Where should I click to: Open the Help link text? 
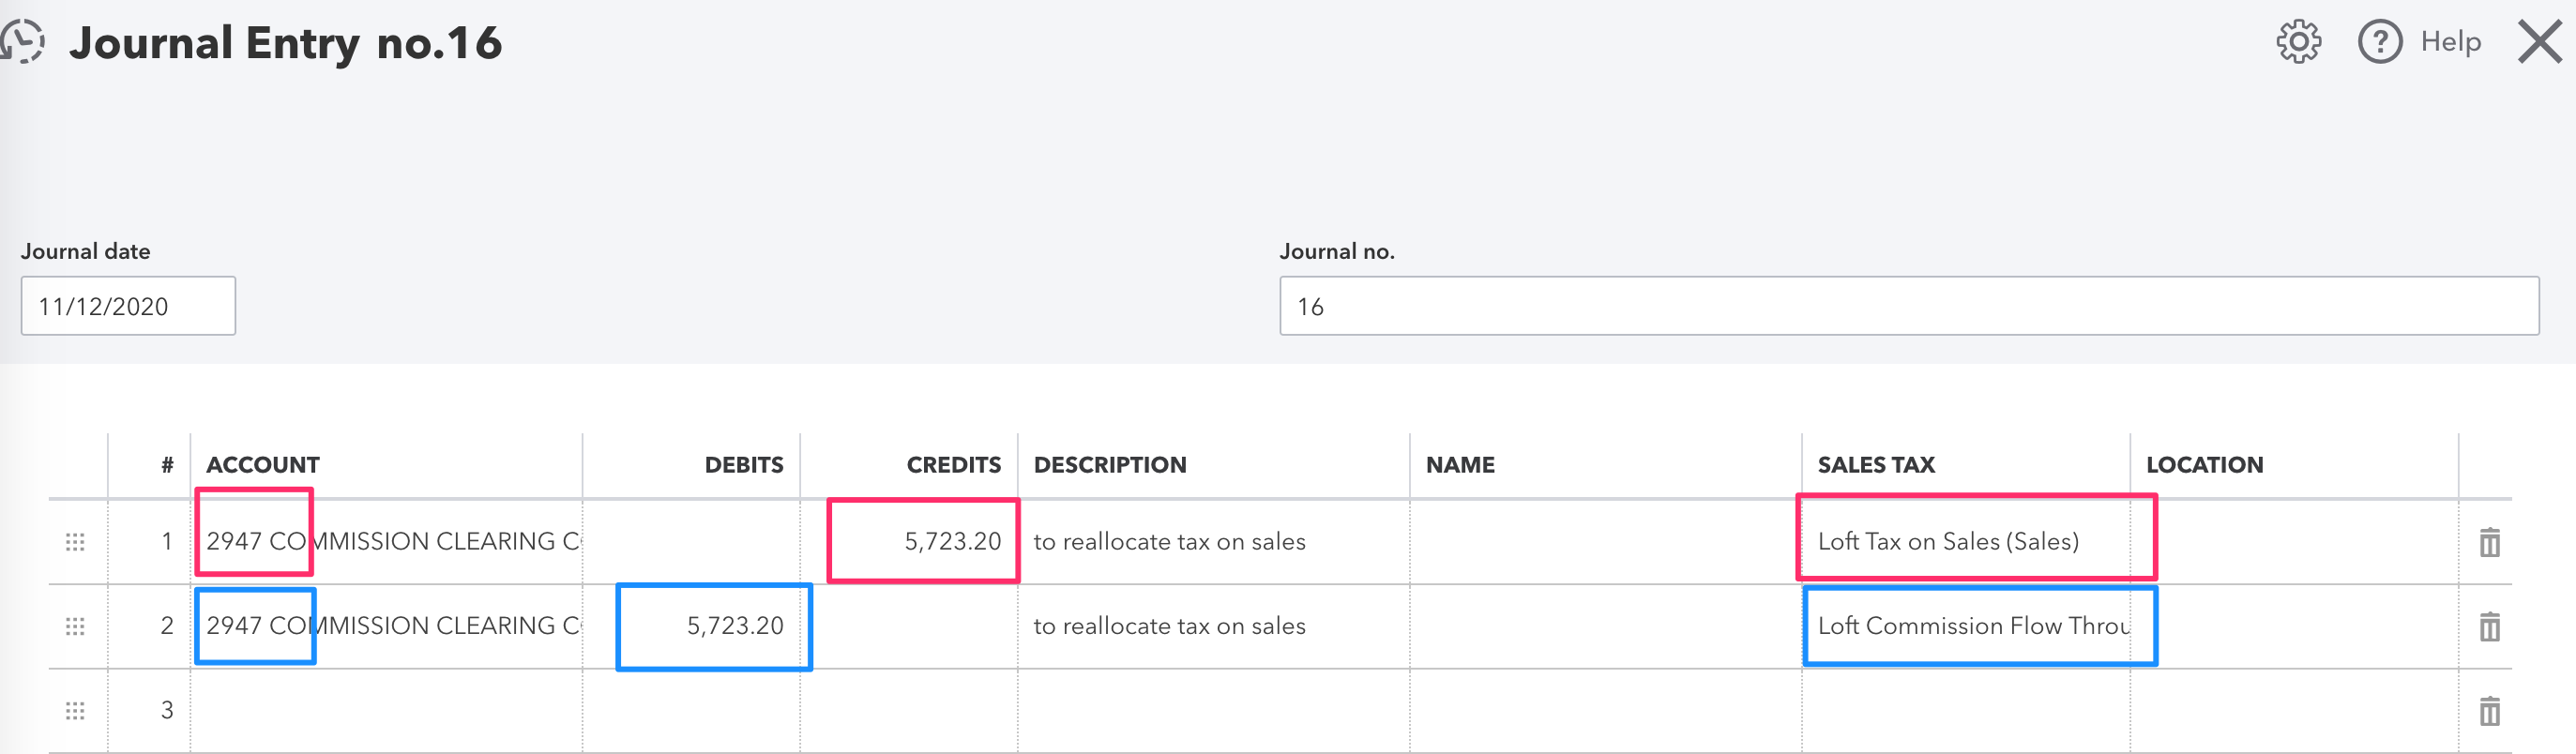2451,42
